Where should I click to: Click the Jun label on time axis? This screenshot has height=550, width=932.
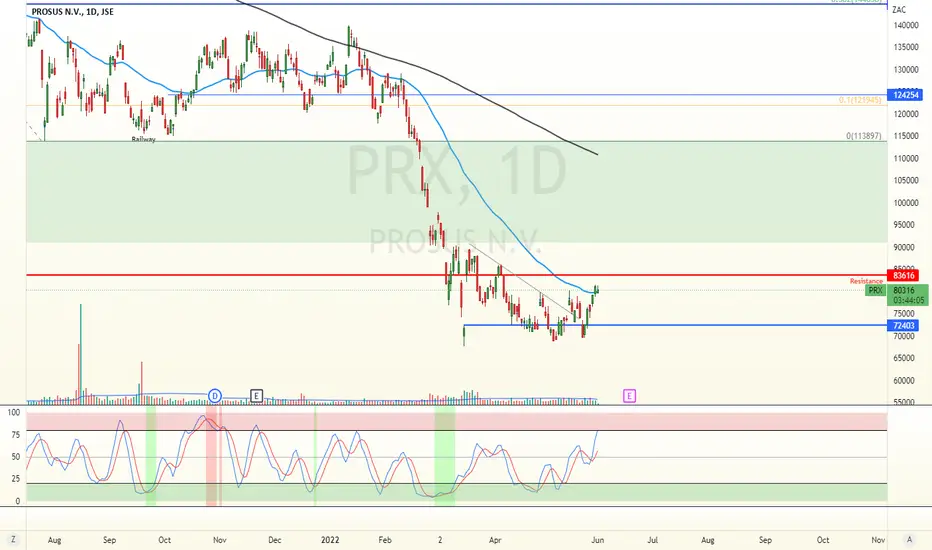[597, 540]
